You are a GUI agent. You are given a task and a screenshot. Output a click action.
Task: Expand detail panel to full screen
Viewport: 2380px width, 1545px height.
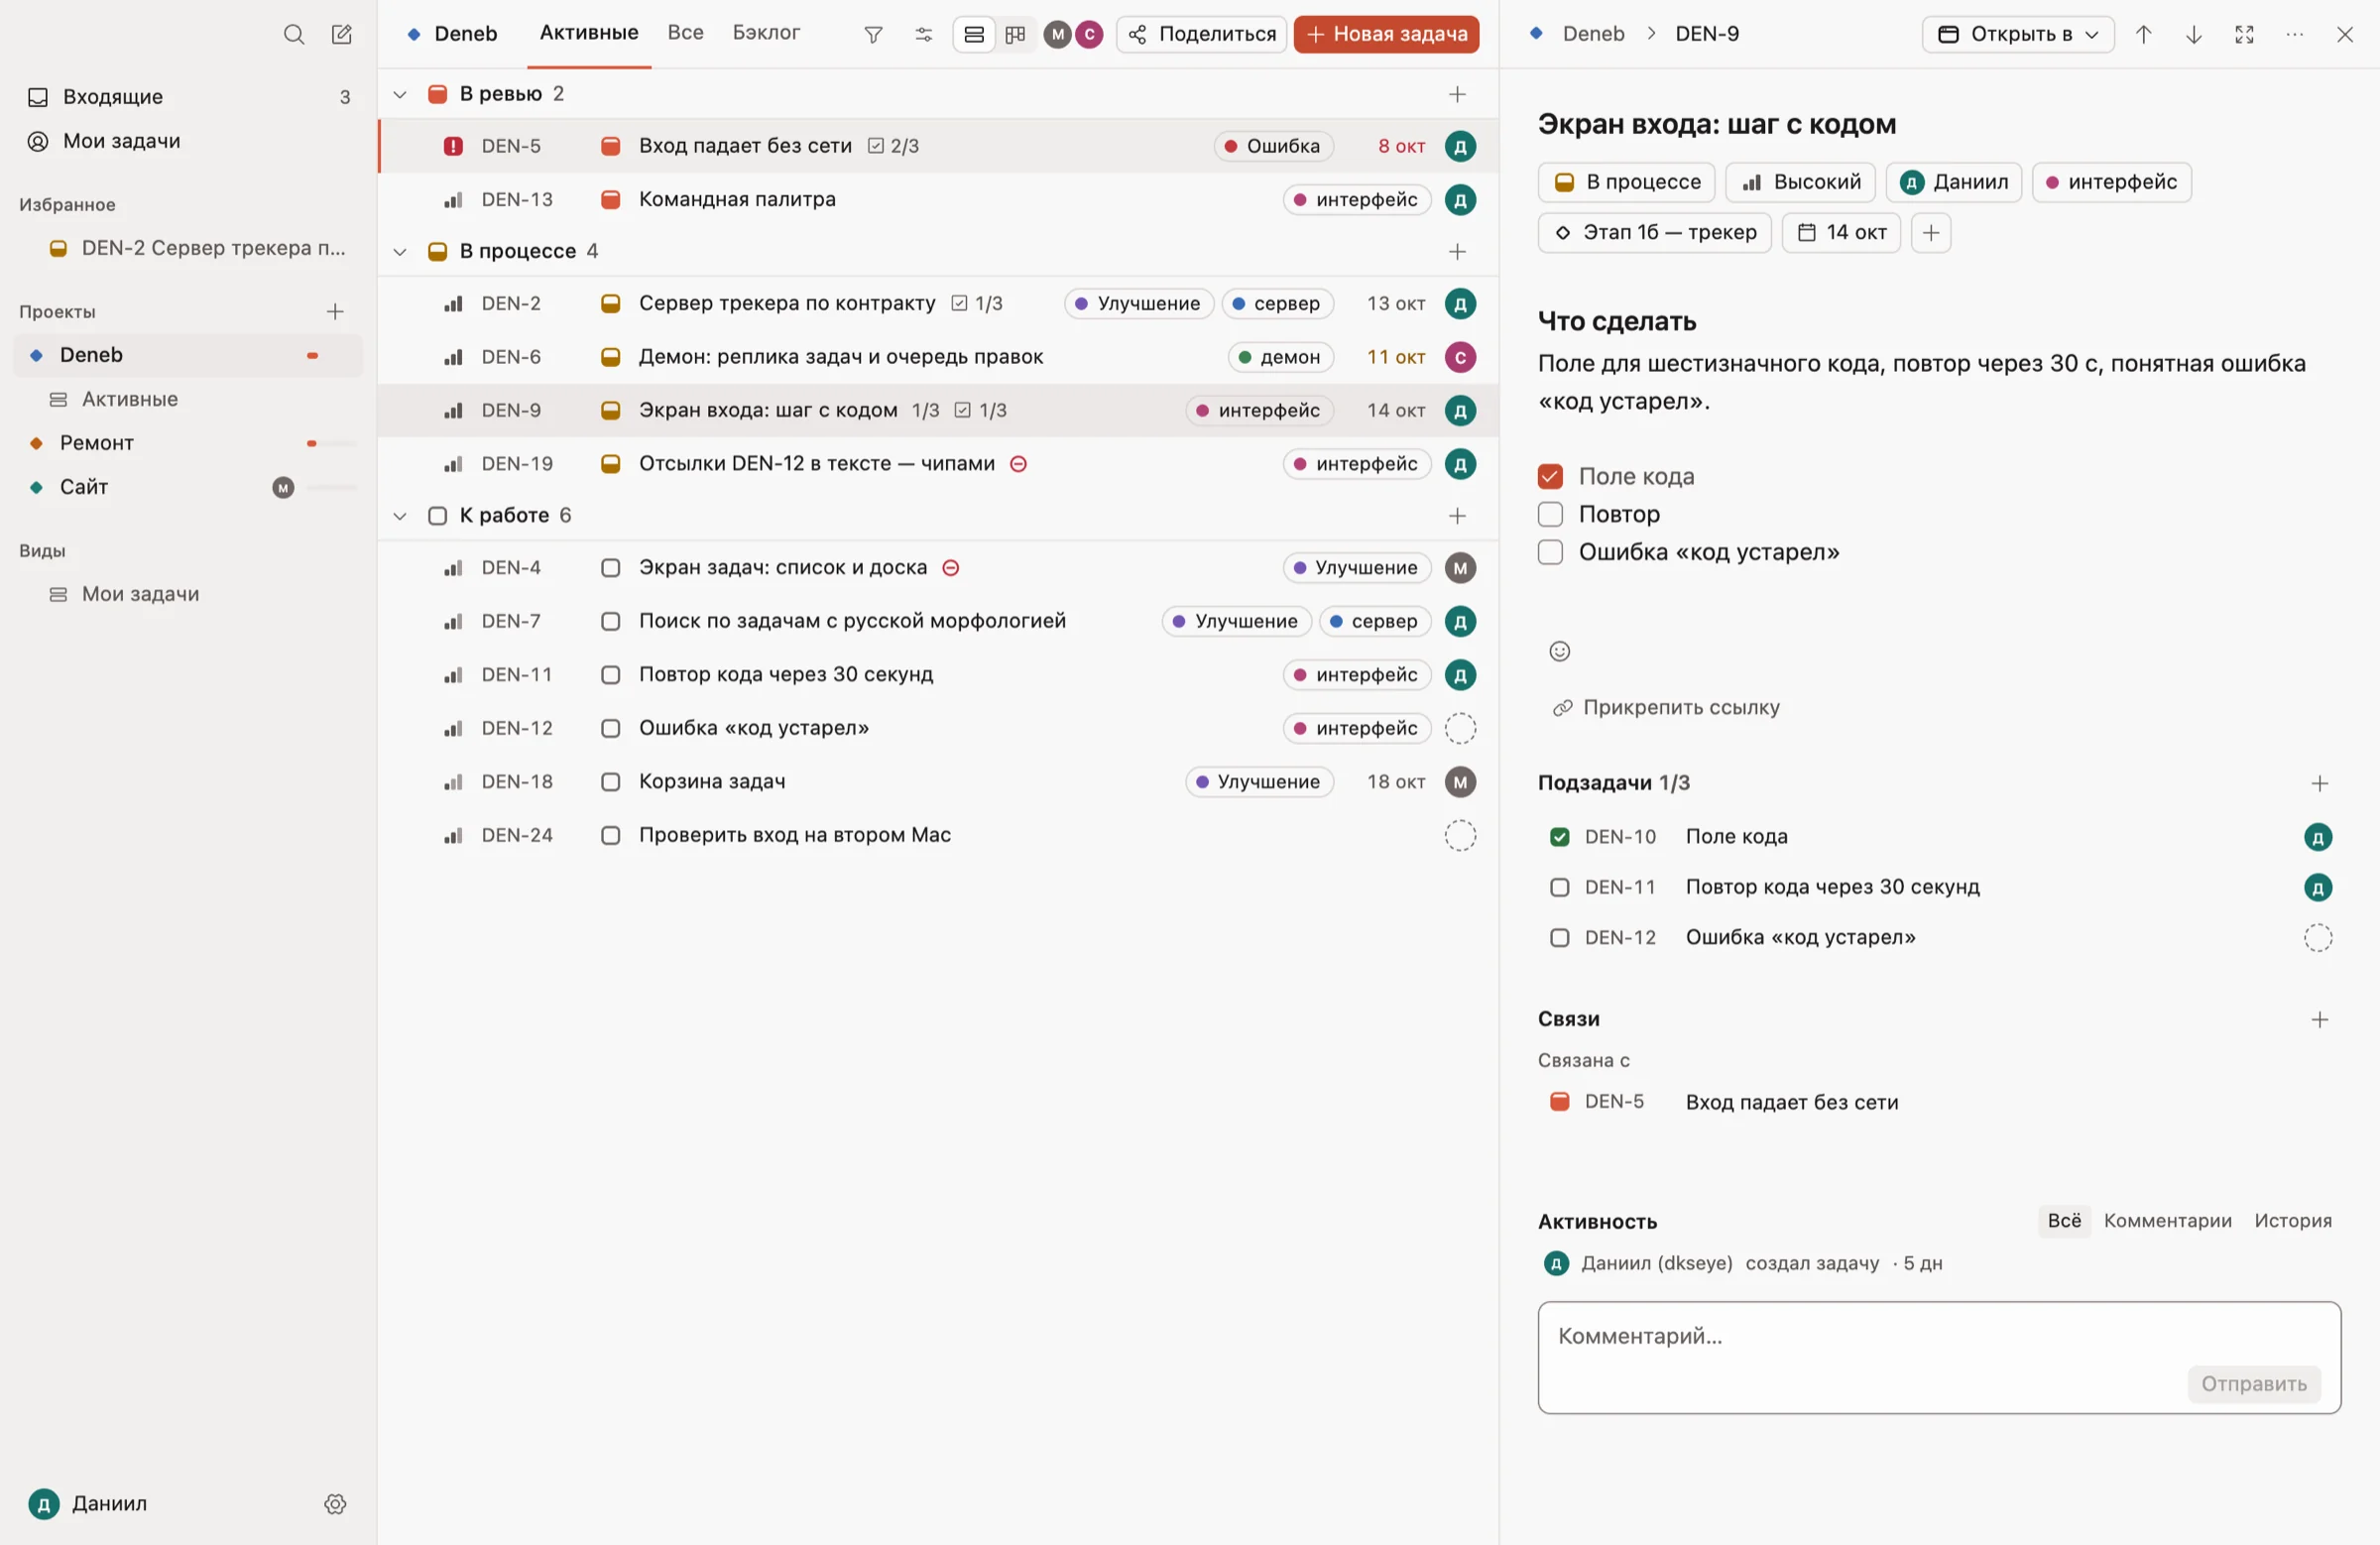tap(2244, 35)
